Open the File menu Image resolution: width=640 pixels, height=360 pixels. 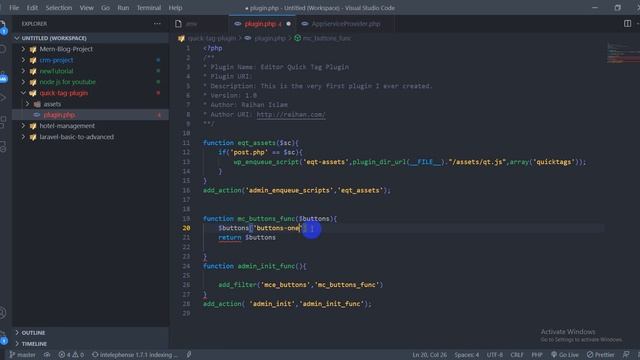[14, 8]
